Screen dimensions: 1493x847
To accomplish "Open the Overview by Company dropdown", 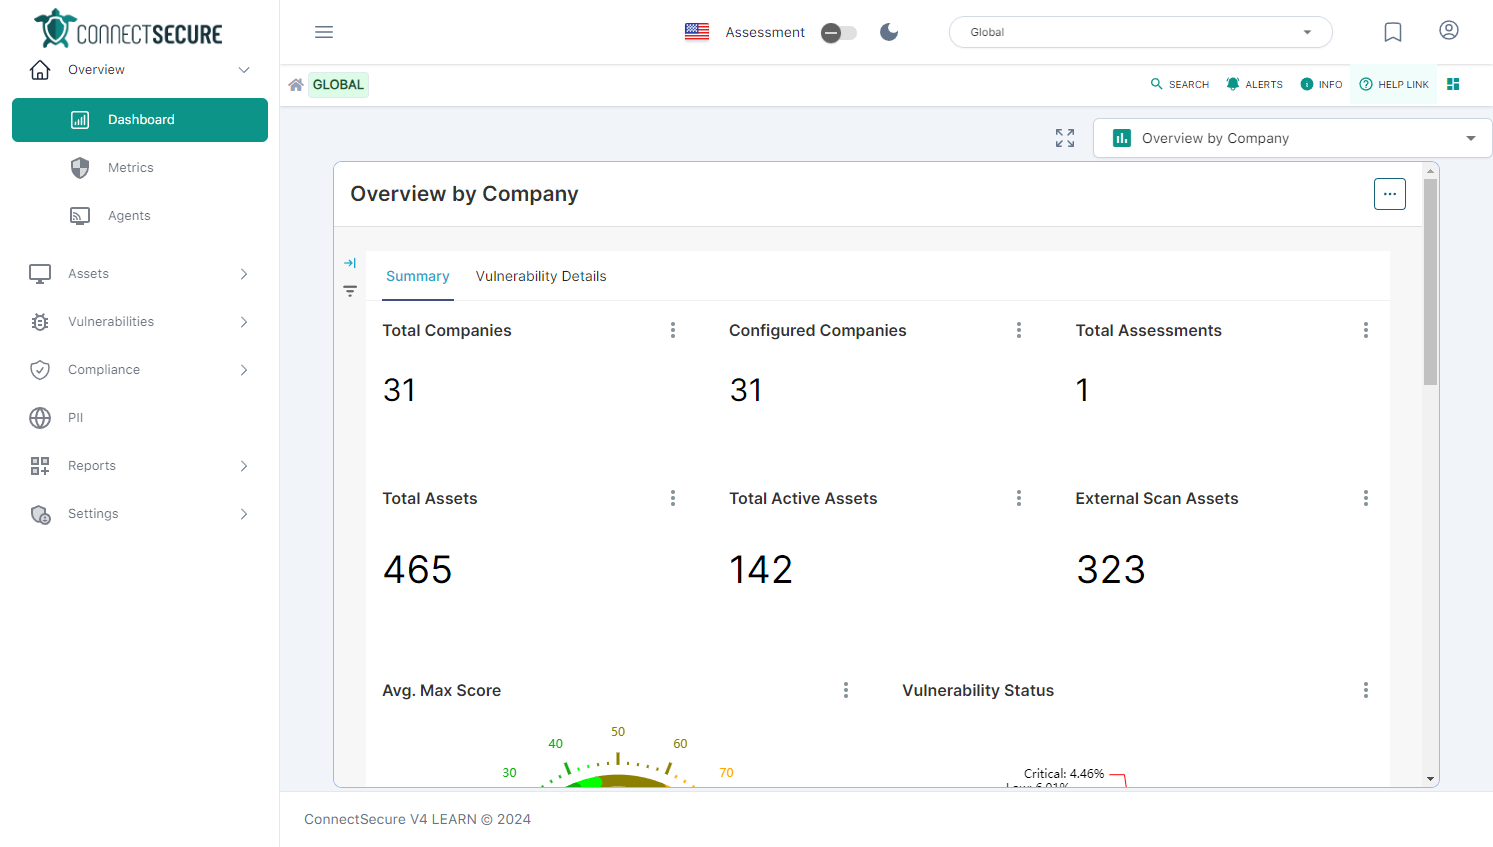I will (1292, 138).
